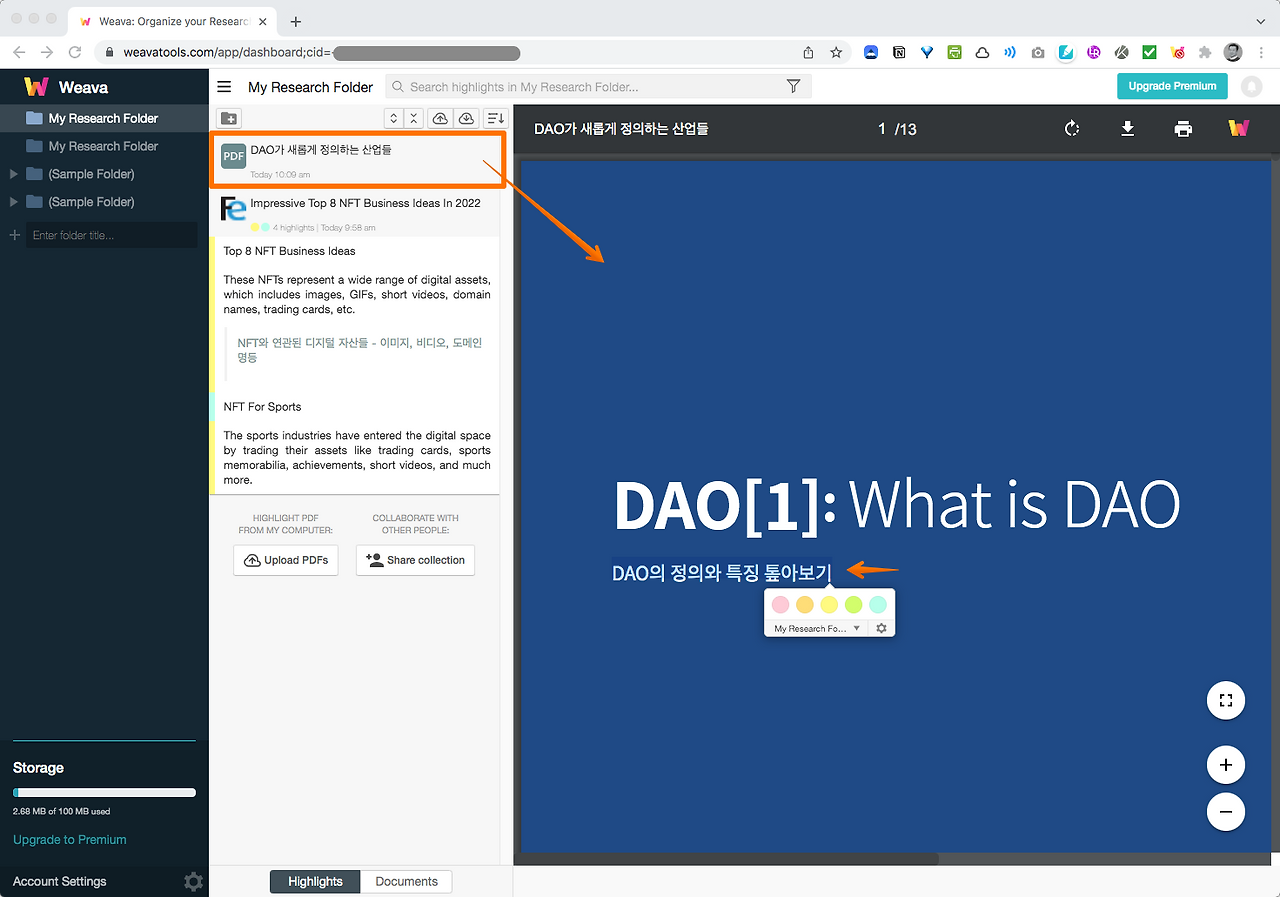This screenshot has height=897, width=1280.
Task: Click the Weava logo in the PDF toolbar
Action: click(1239, 128)
